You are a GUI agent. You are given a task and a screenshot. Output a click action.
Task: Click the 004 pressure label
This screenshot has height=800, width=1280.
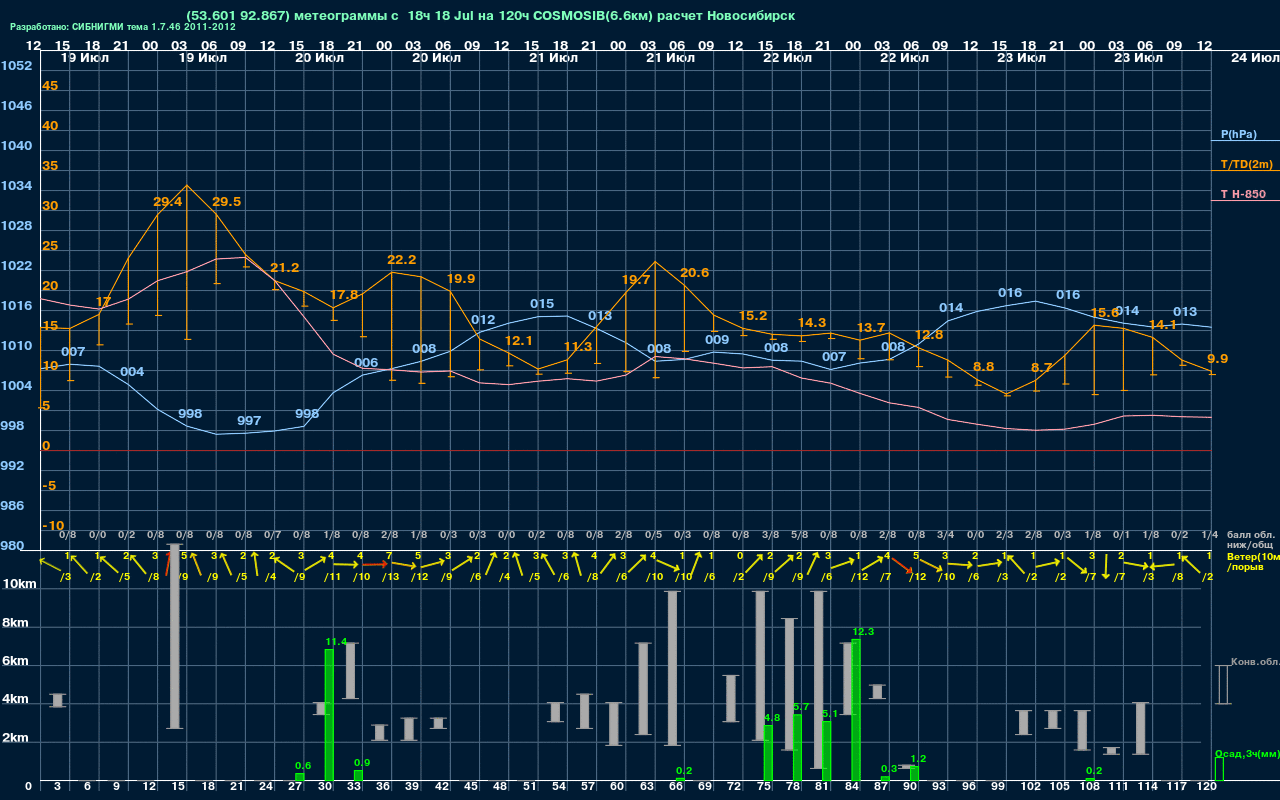132,372
